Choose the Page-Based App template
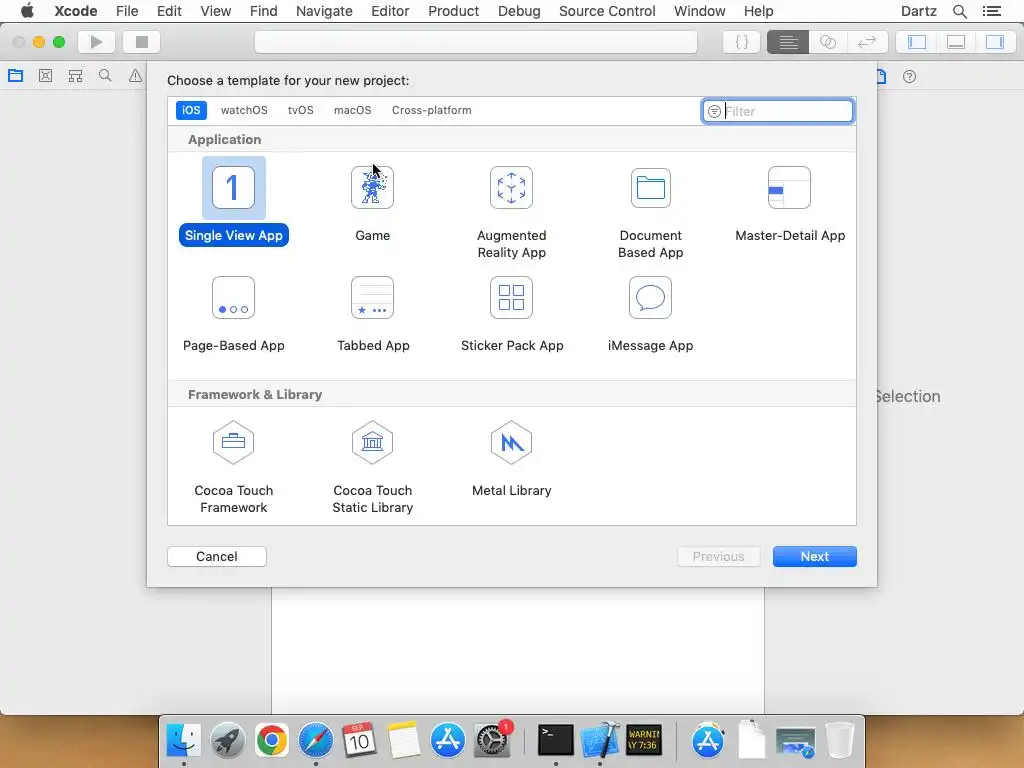1024x768 pixels. 234,314
